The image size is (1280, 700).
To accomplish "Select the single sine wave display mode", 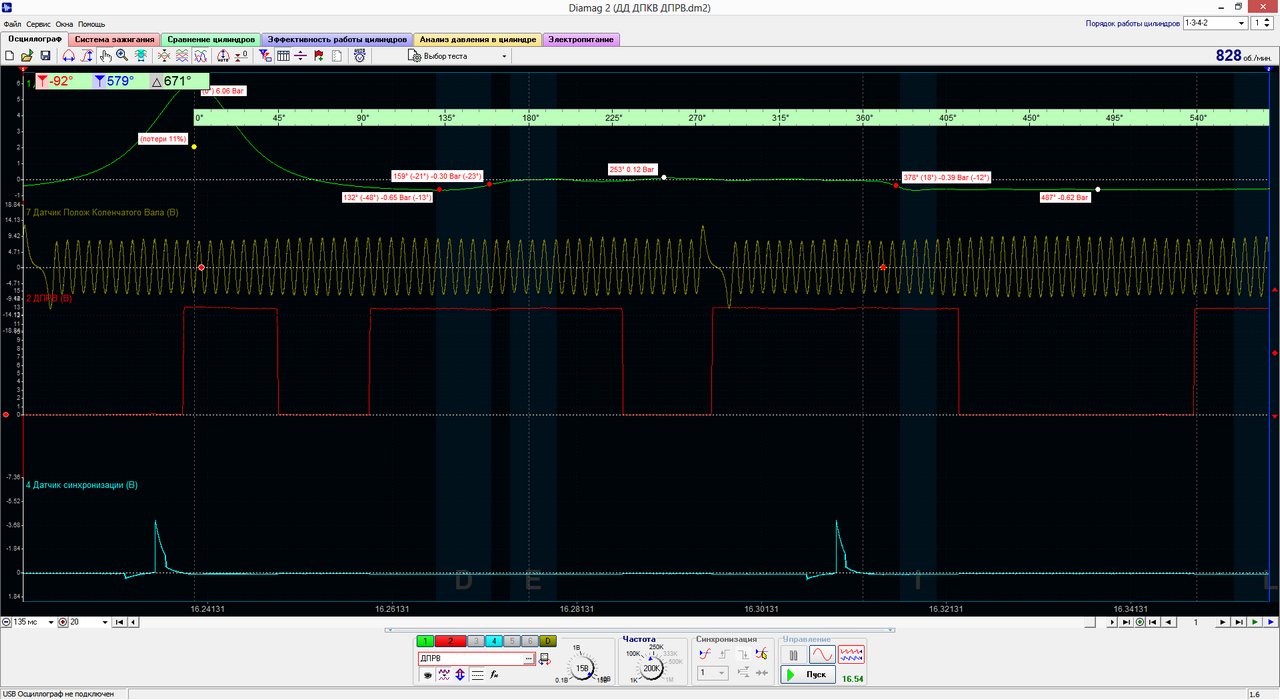I will point(822,654).
